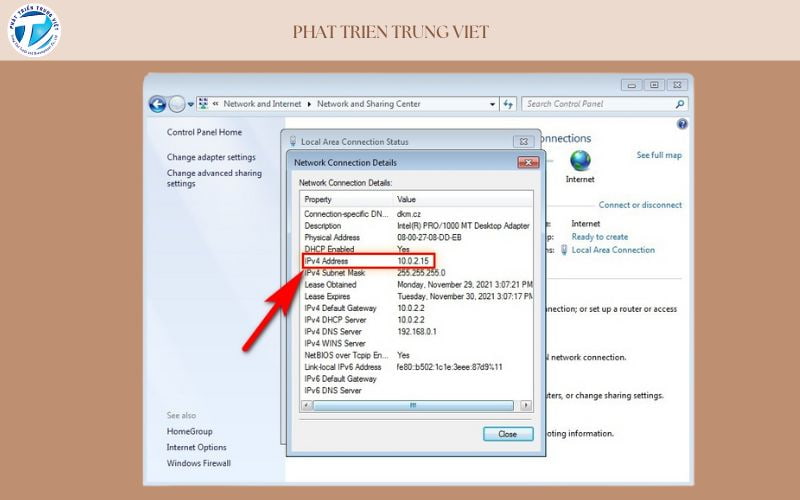Click the control panel icon in address bar

204,104
